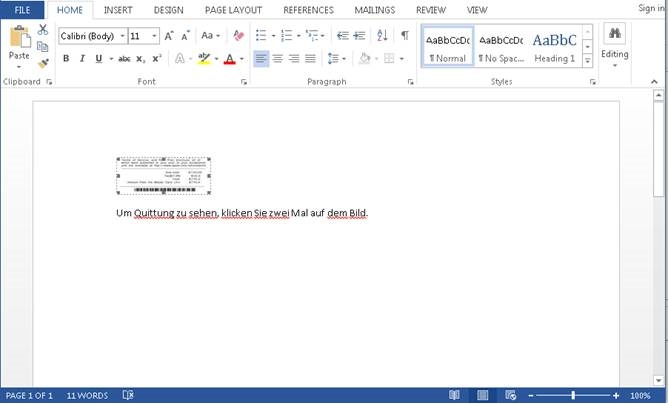This screenshot has height=404, width=669.
Task: Switch to the INSERT tab
Action: pos(118,10)
